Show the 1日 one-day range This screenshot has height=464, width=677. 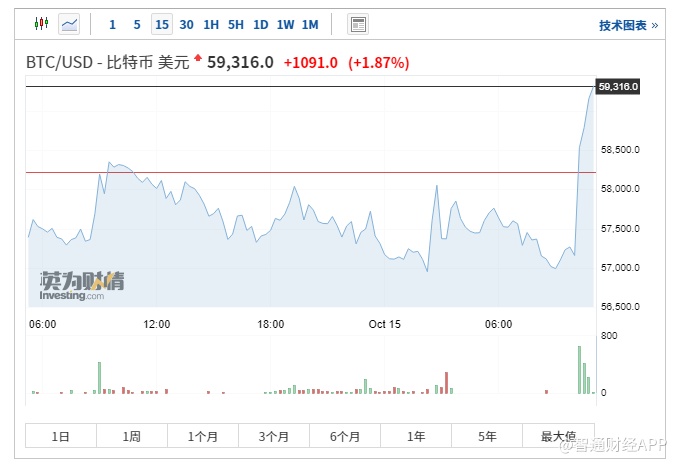(61, 436)
